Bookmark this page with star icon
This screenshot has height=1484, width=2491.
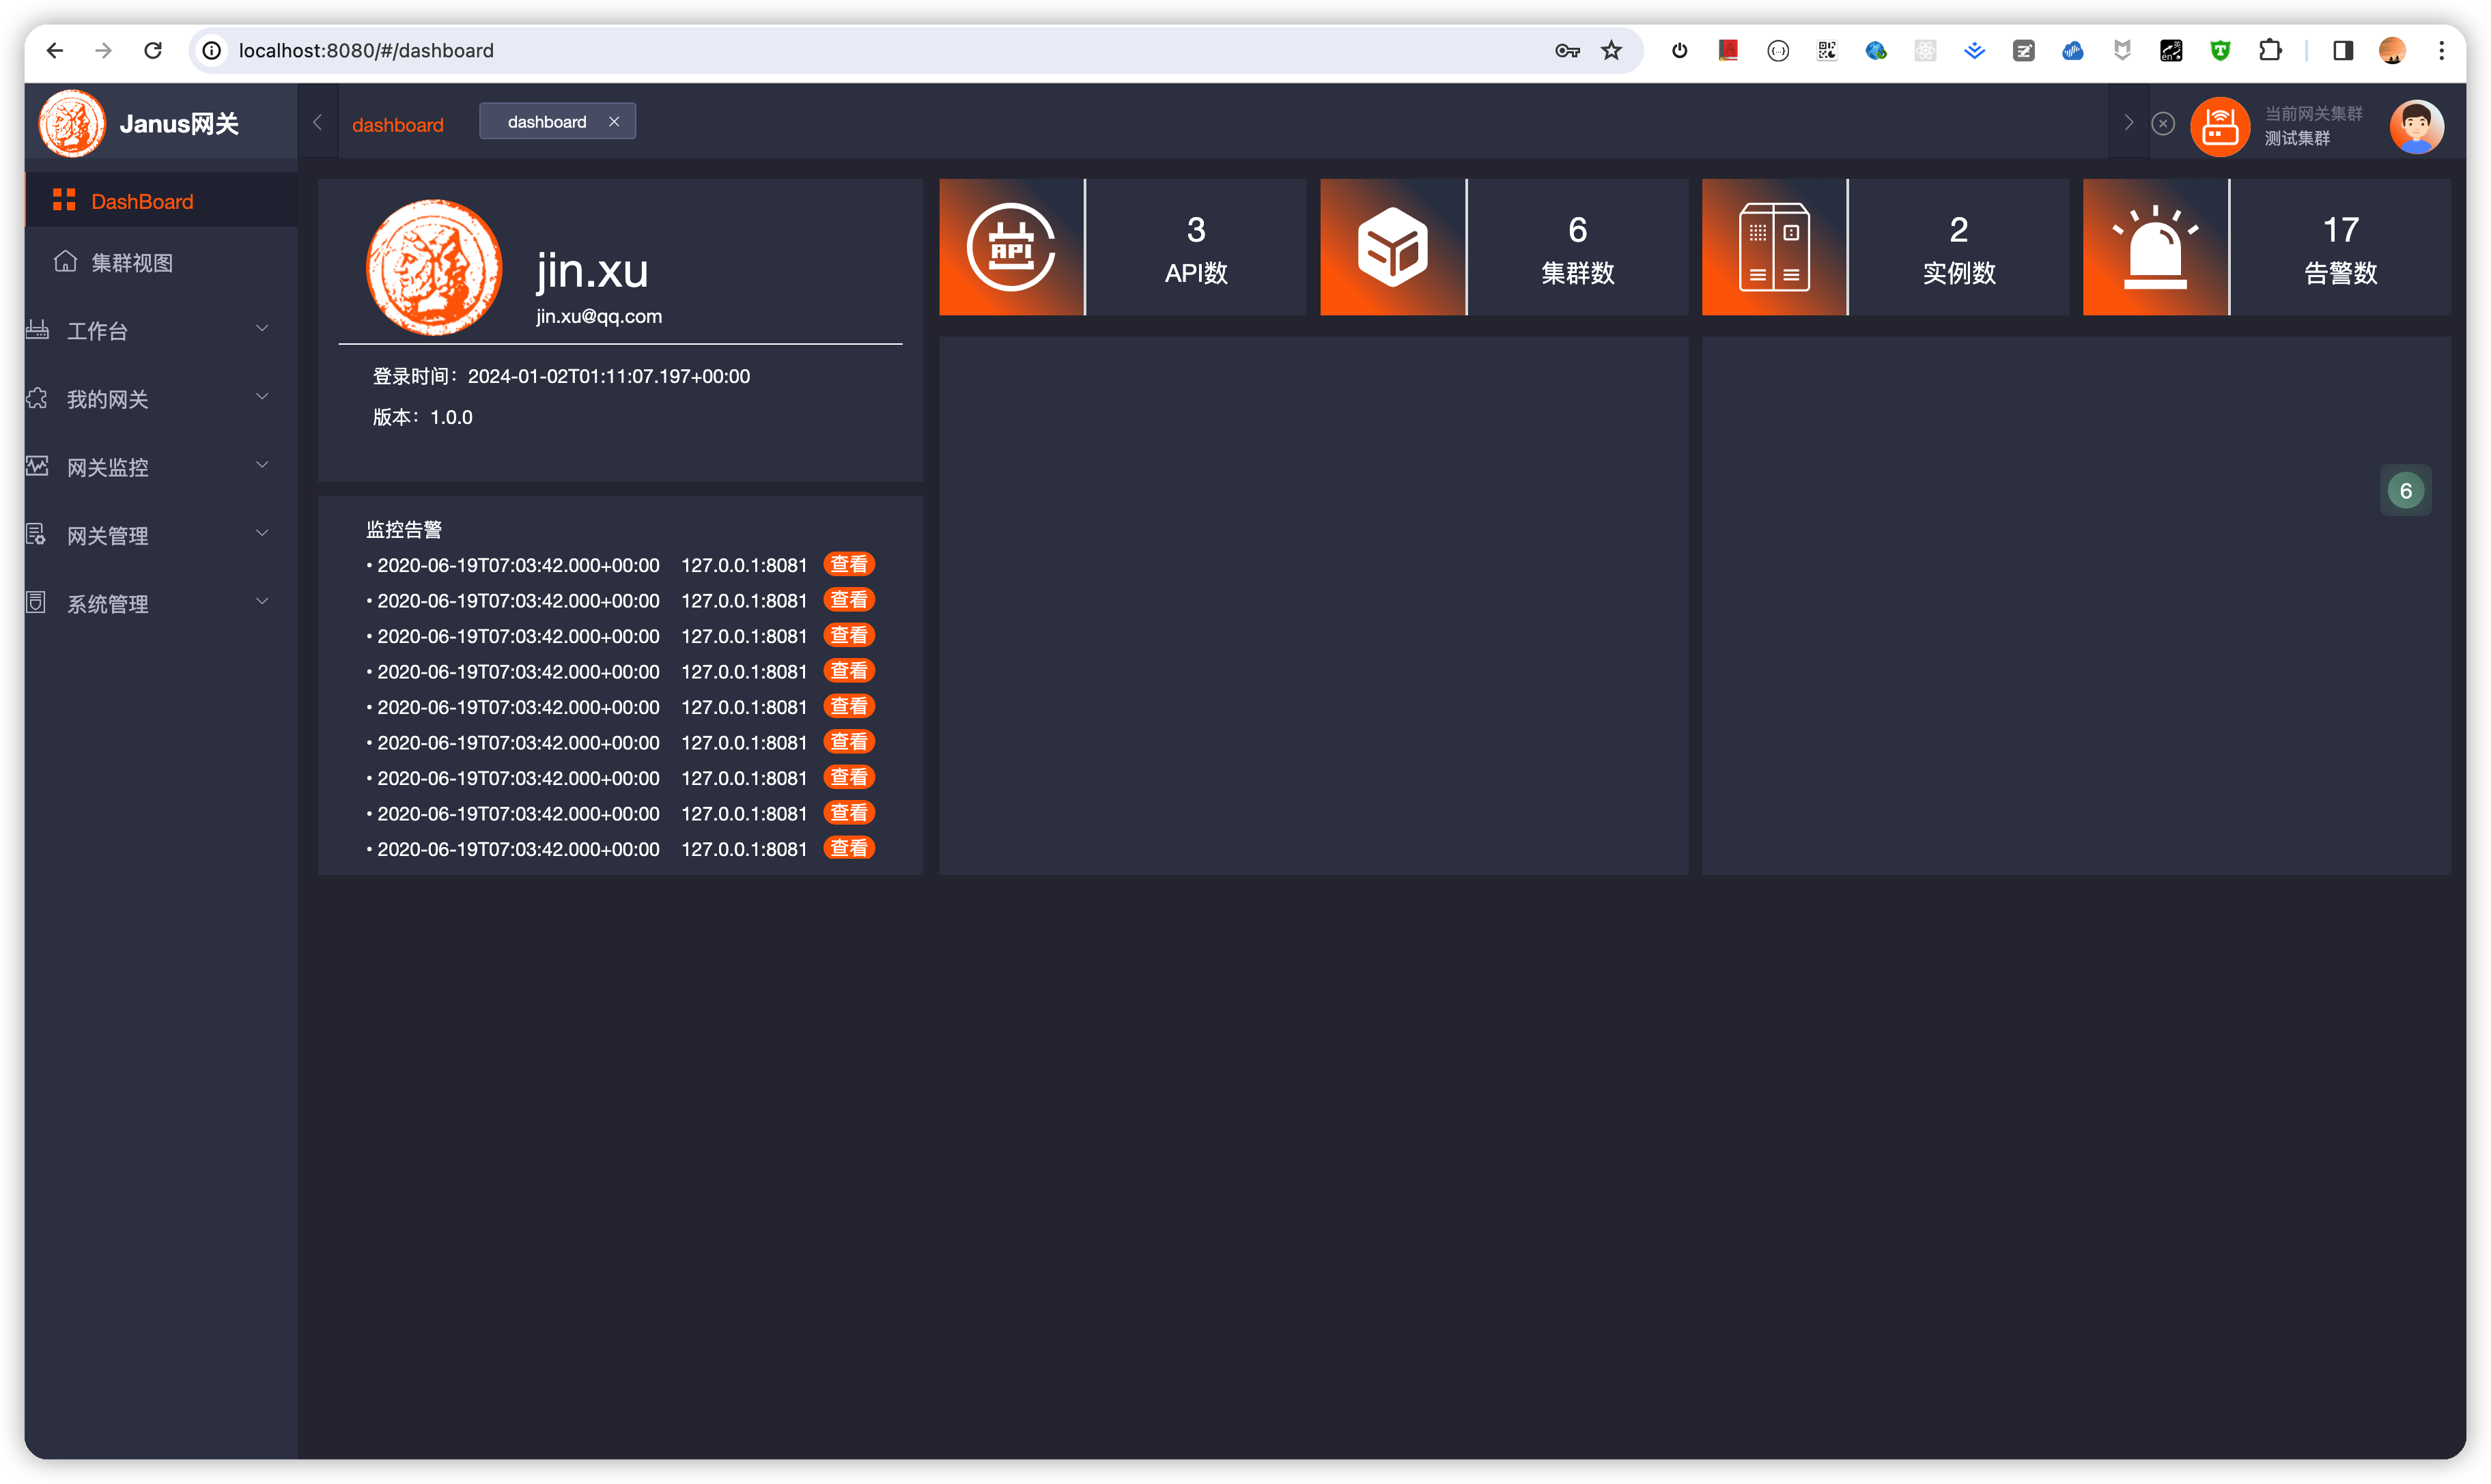[x=1611, y=51]
